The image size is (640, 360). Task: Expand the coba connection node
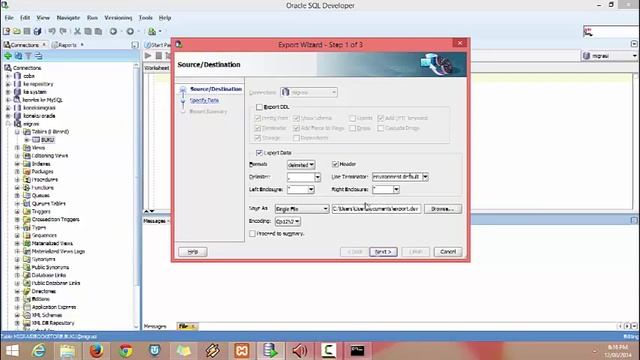coord(8,76)
